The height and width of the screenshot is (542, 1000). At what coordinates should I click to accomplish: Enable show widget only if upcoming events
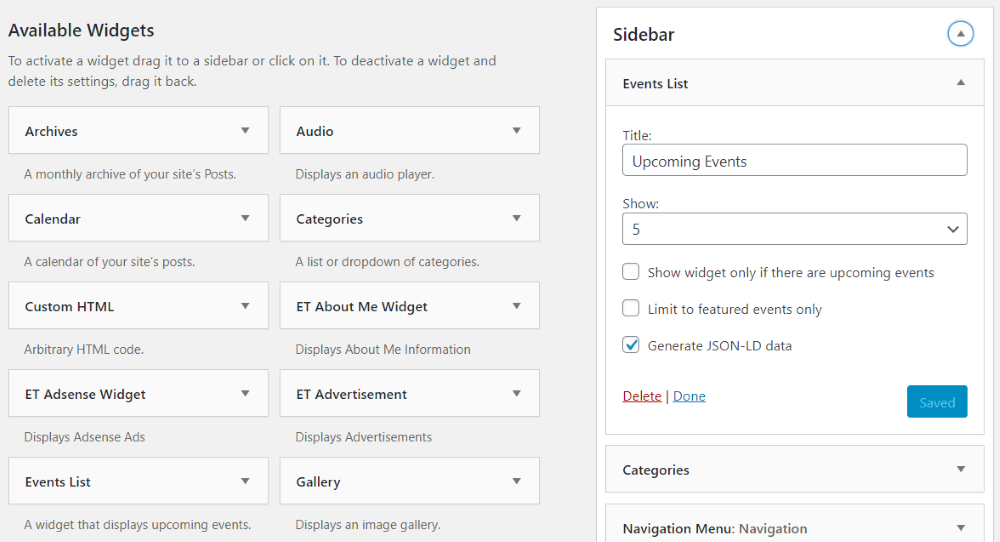(x=631, y=272)
